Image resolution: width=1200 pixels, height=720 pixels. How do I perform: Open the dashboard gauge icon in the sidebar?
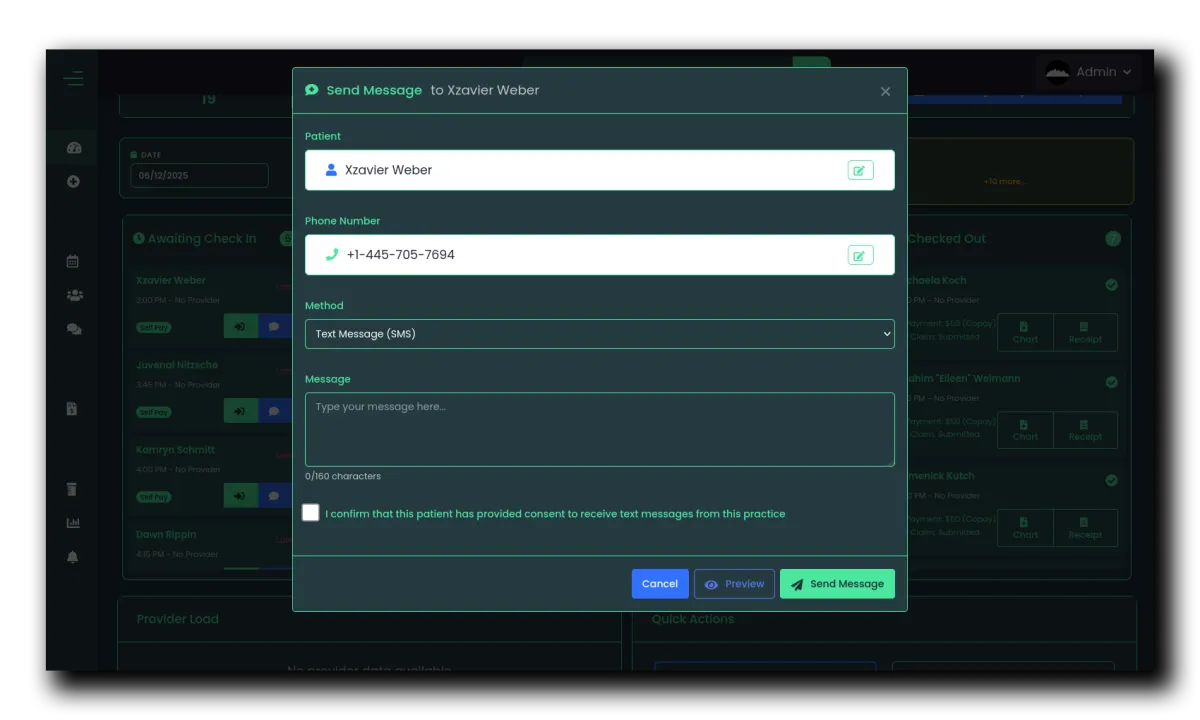(x=73, y=148)
